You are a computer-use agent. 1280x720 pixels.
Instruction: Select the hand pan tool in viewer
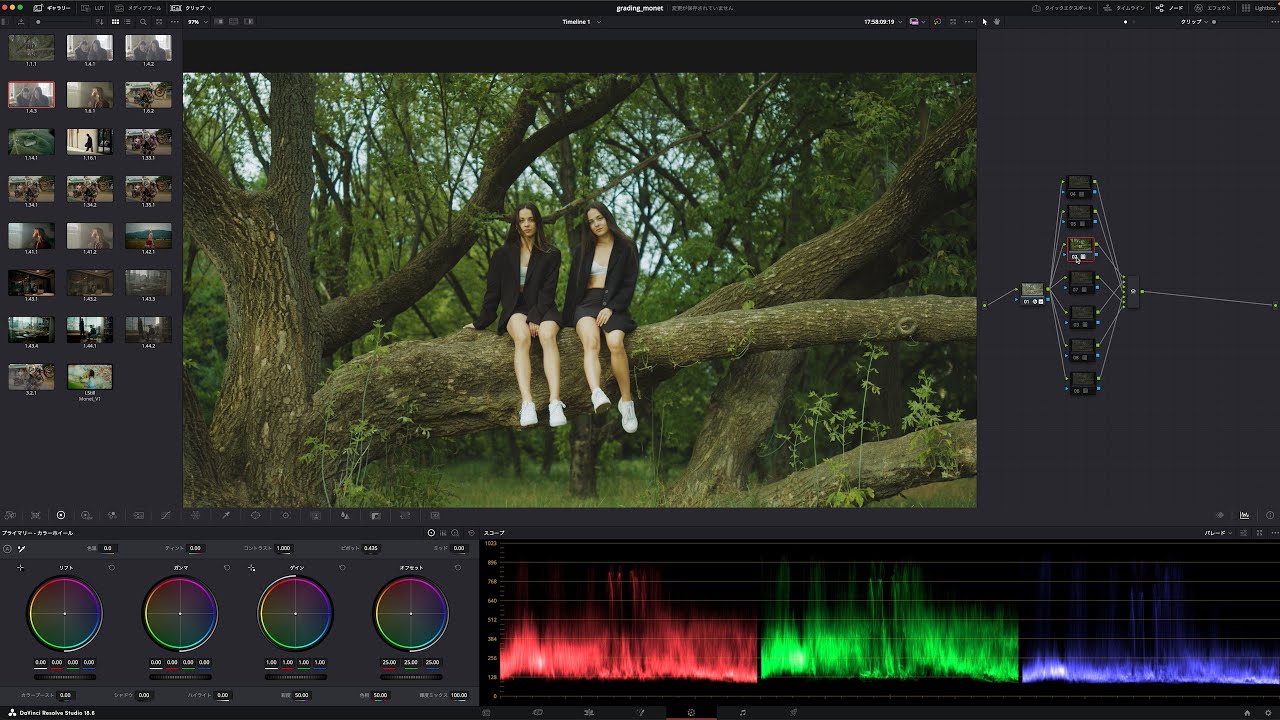point(997,21)
